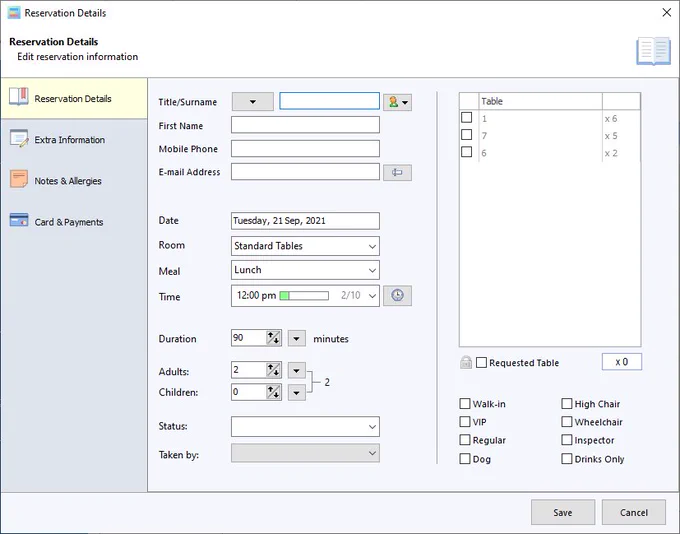Expand the Room dropdown showing Standard Tables
Image resolution: width=680 pixels, height=534 pixels.
[x=305, y=246]
